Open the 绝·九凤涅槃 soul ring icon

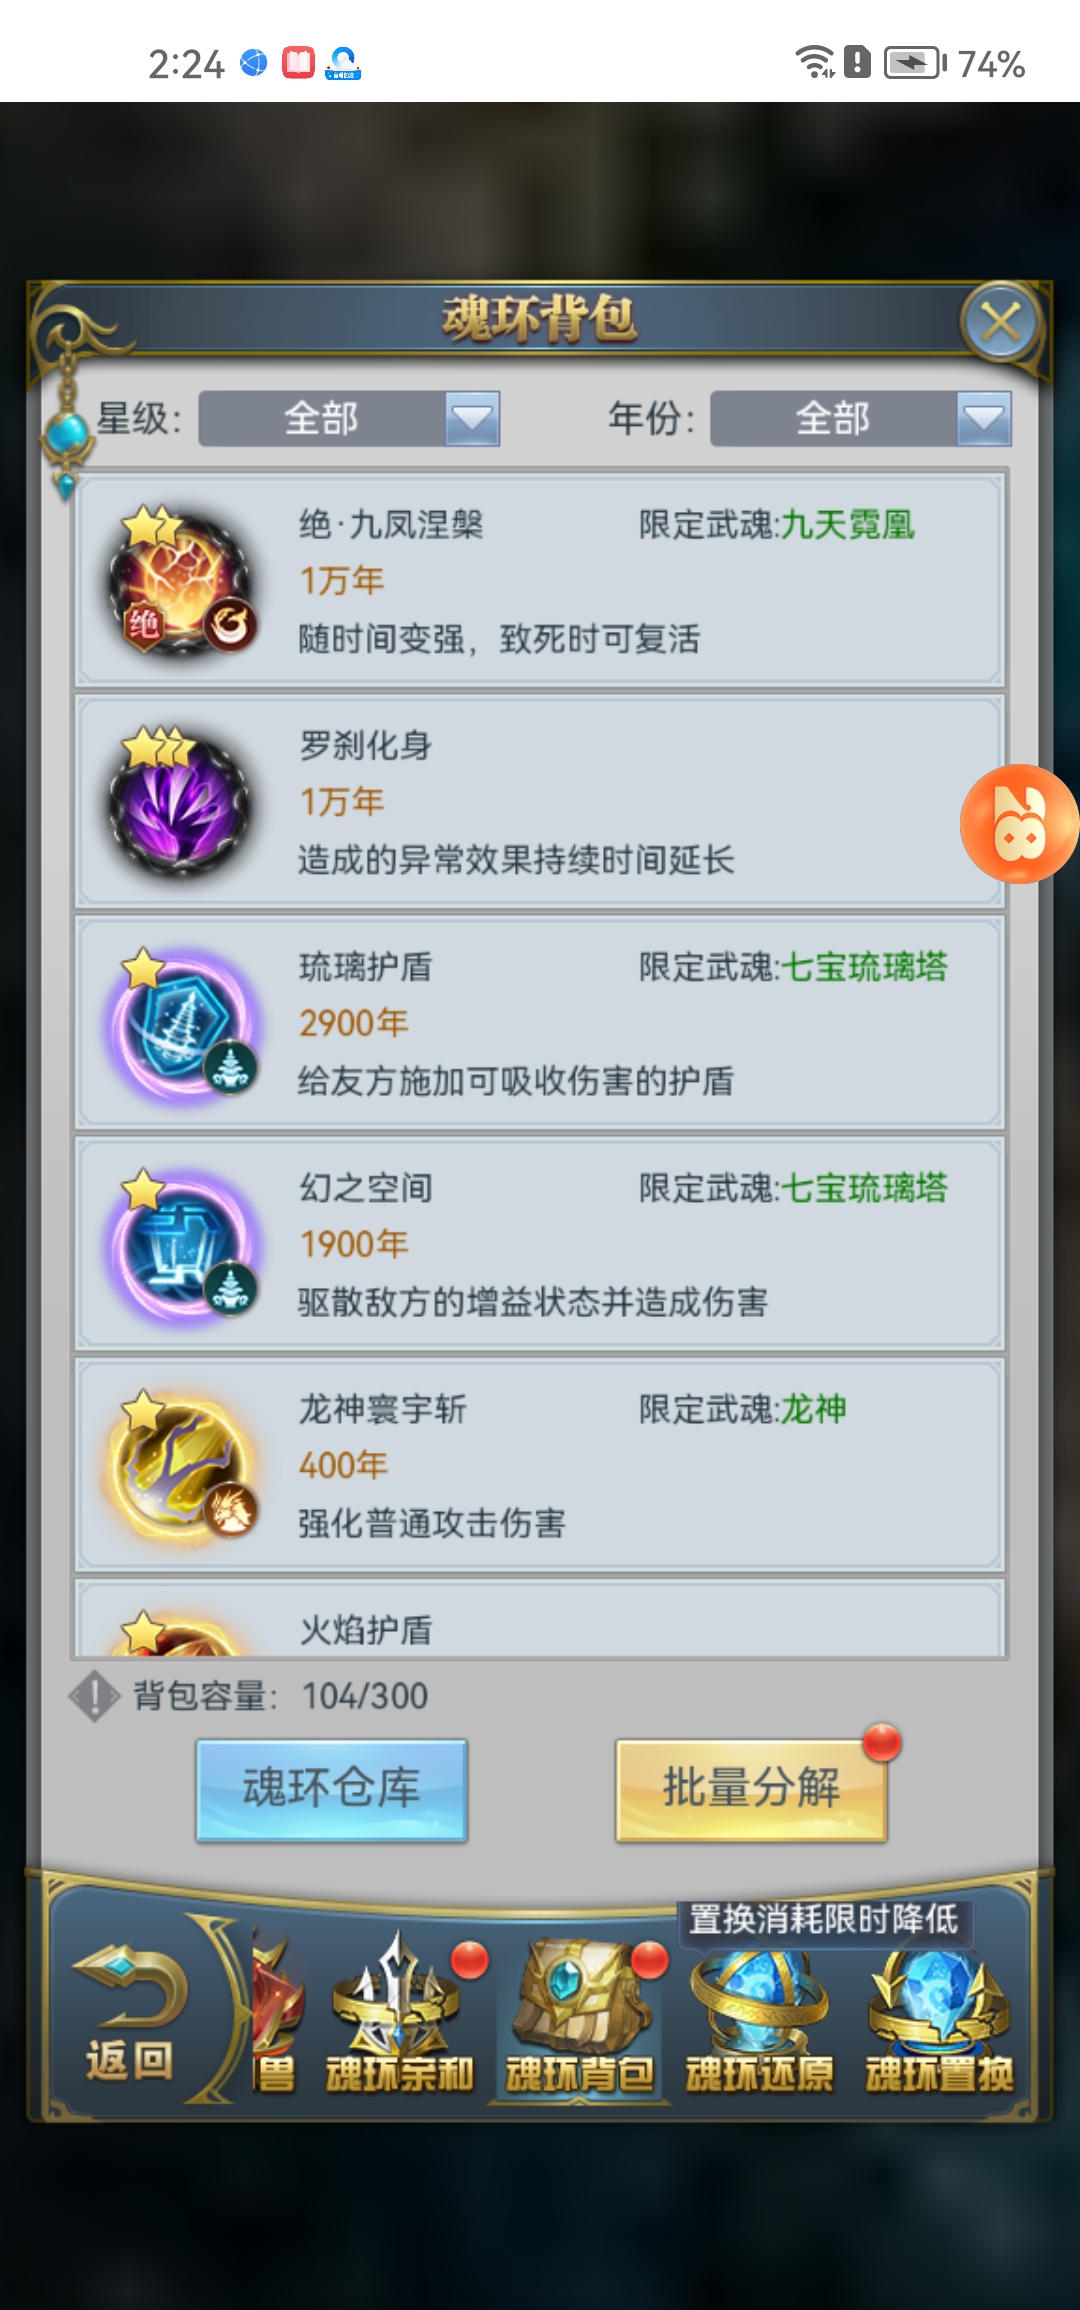[x=182, y=581]
